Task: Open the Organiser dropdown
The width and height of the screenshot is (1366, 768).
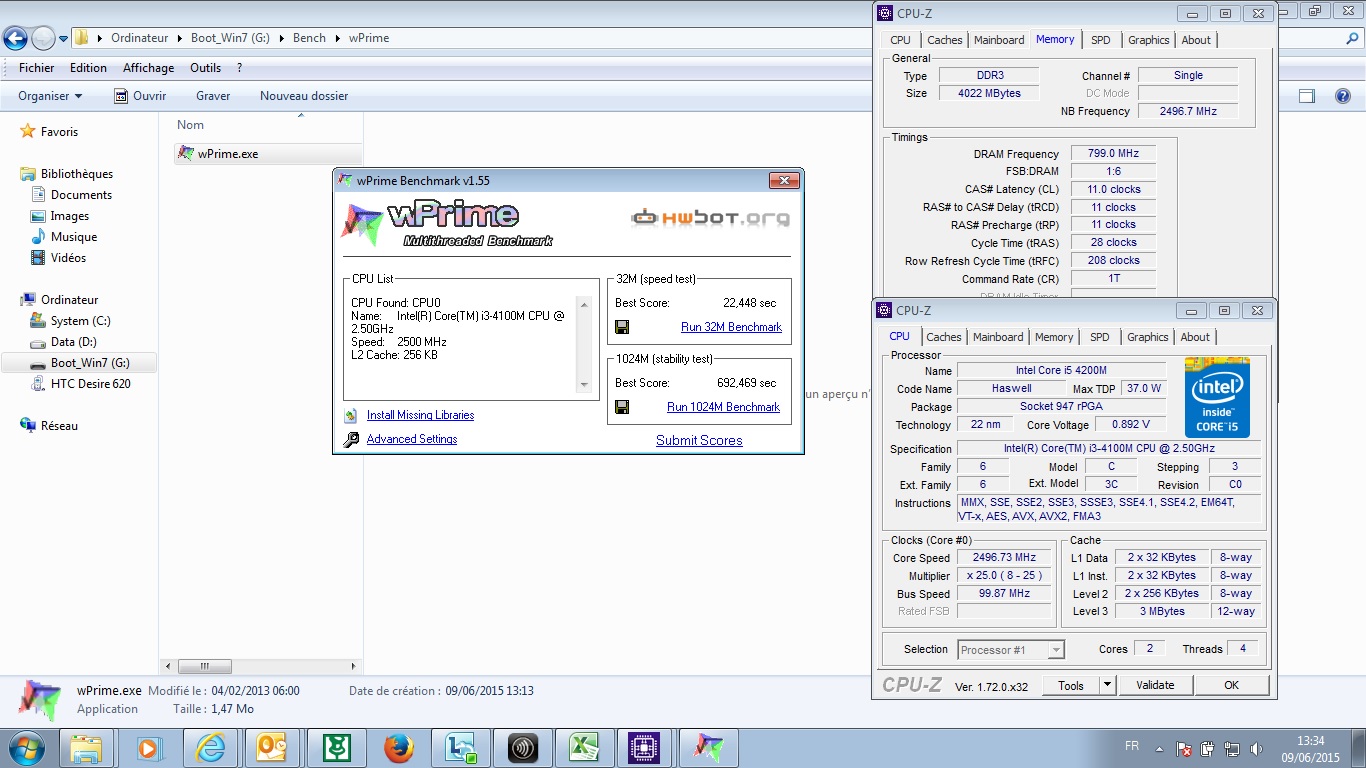Action: (50, 96)
